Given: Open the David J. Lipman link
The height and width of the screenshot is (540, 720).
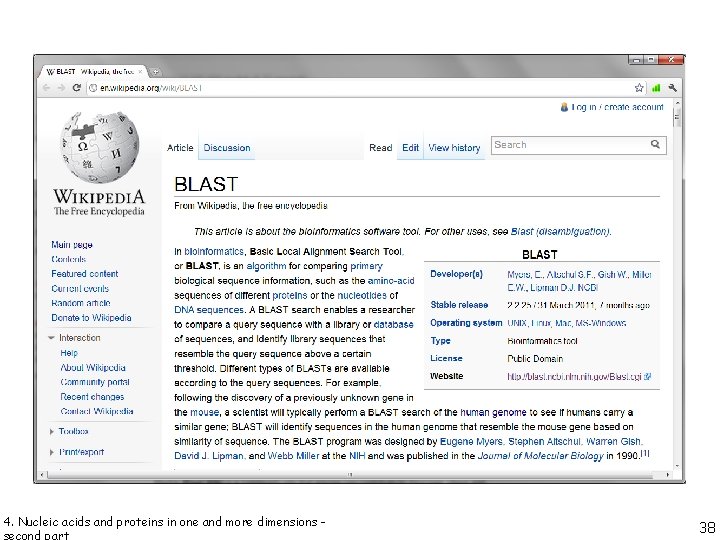Looking at the screenshot, I should (209, 456).
